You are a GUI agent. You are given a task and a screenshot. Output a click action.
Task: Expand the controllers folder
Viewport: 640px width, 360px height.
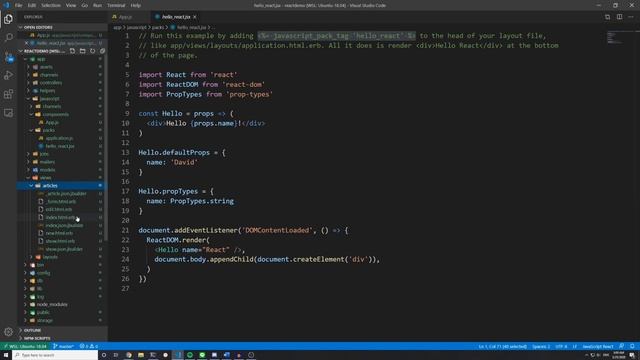click(28, 82)
